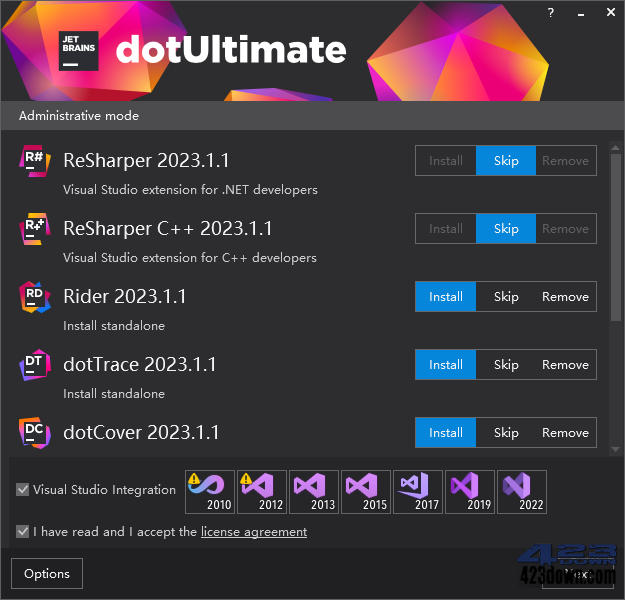Toggle the Visual Studio Integration checkbox

pos(23,490)
